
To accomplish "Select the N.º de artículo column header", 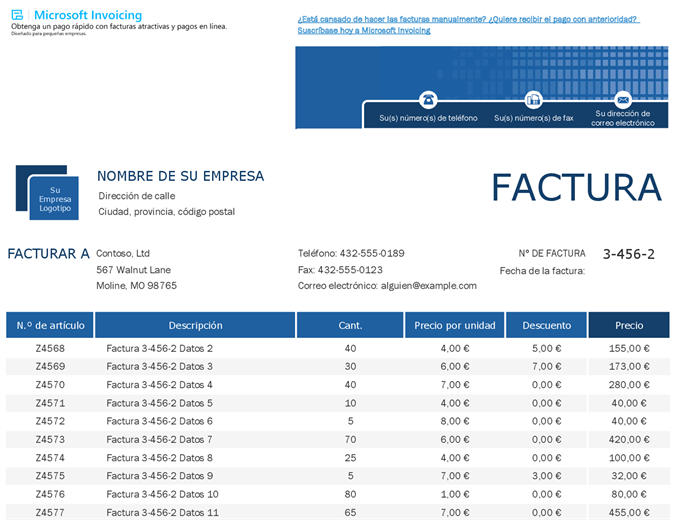I will click(50, 325).
